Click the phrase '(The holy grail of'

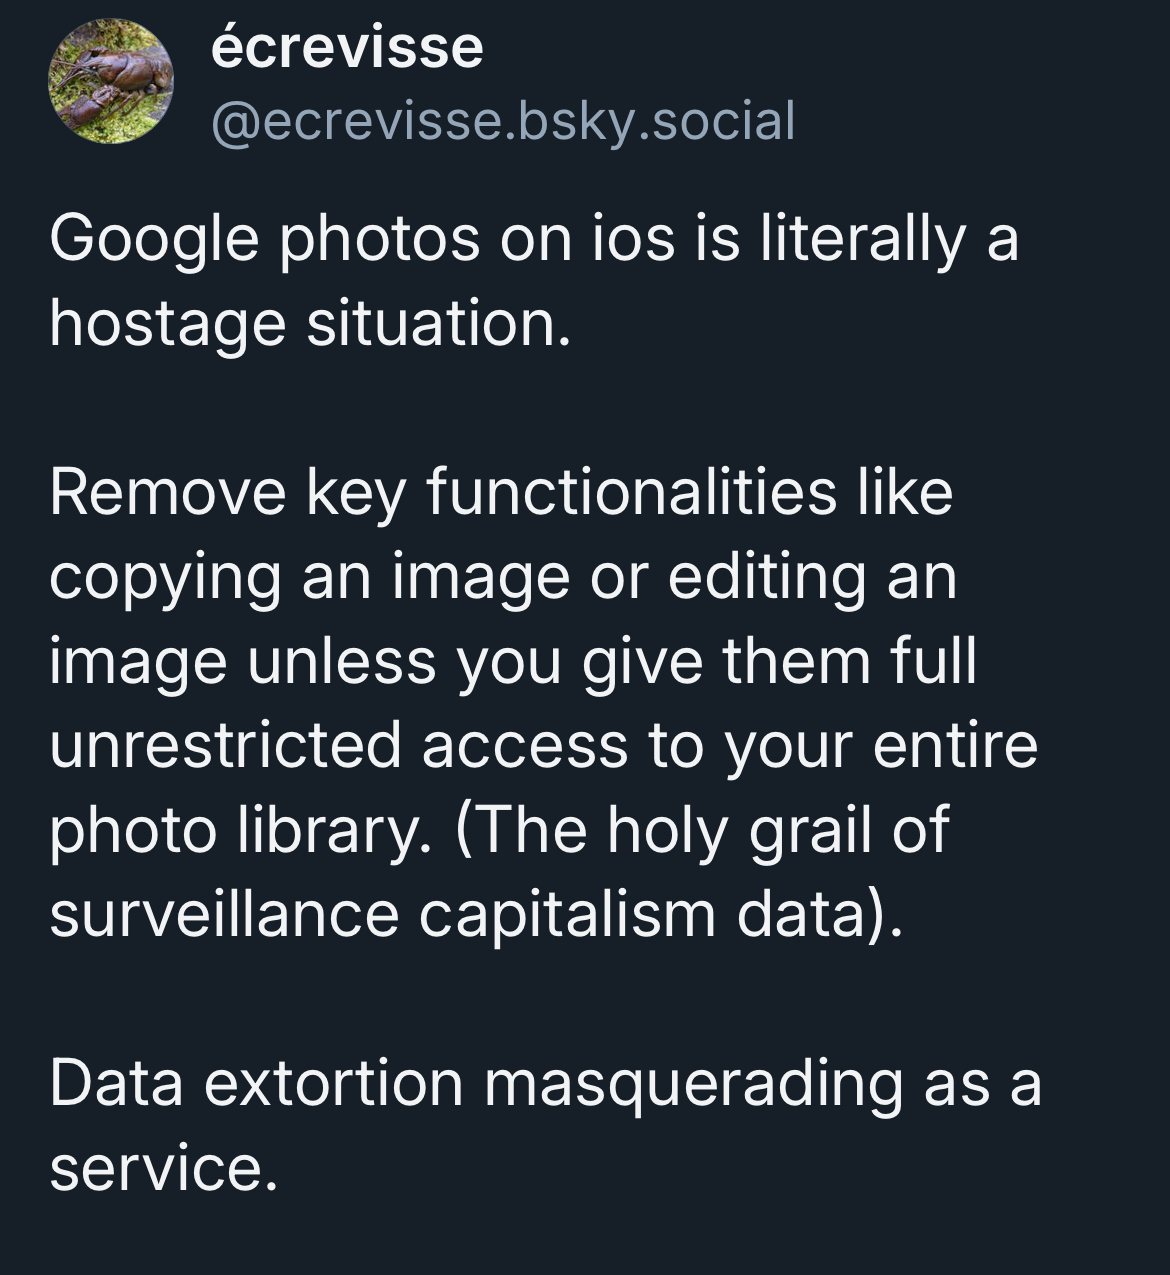(702, 830)
